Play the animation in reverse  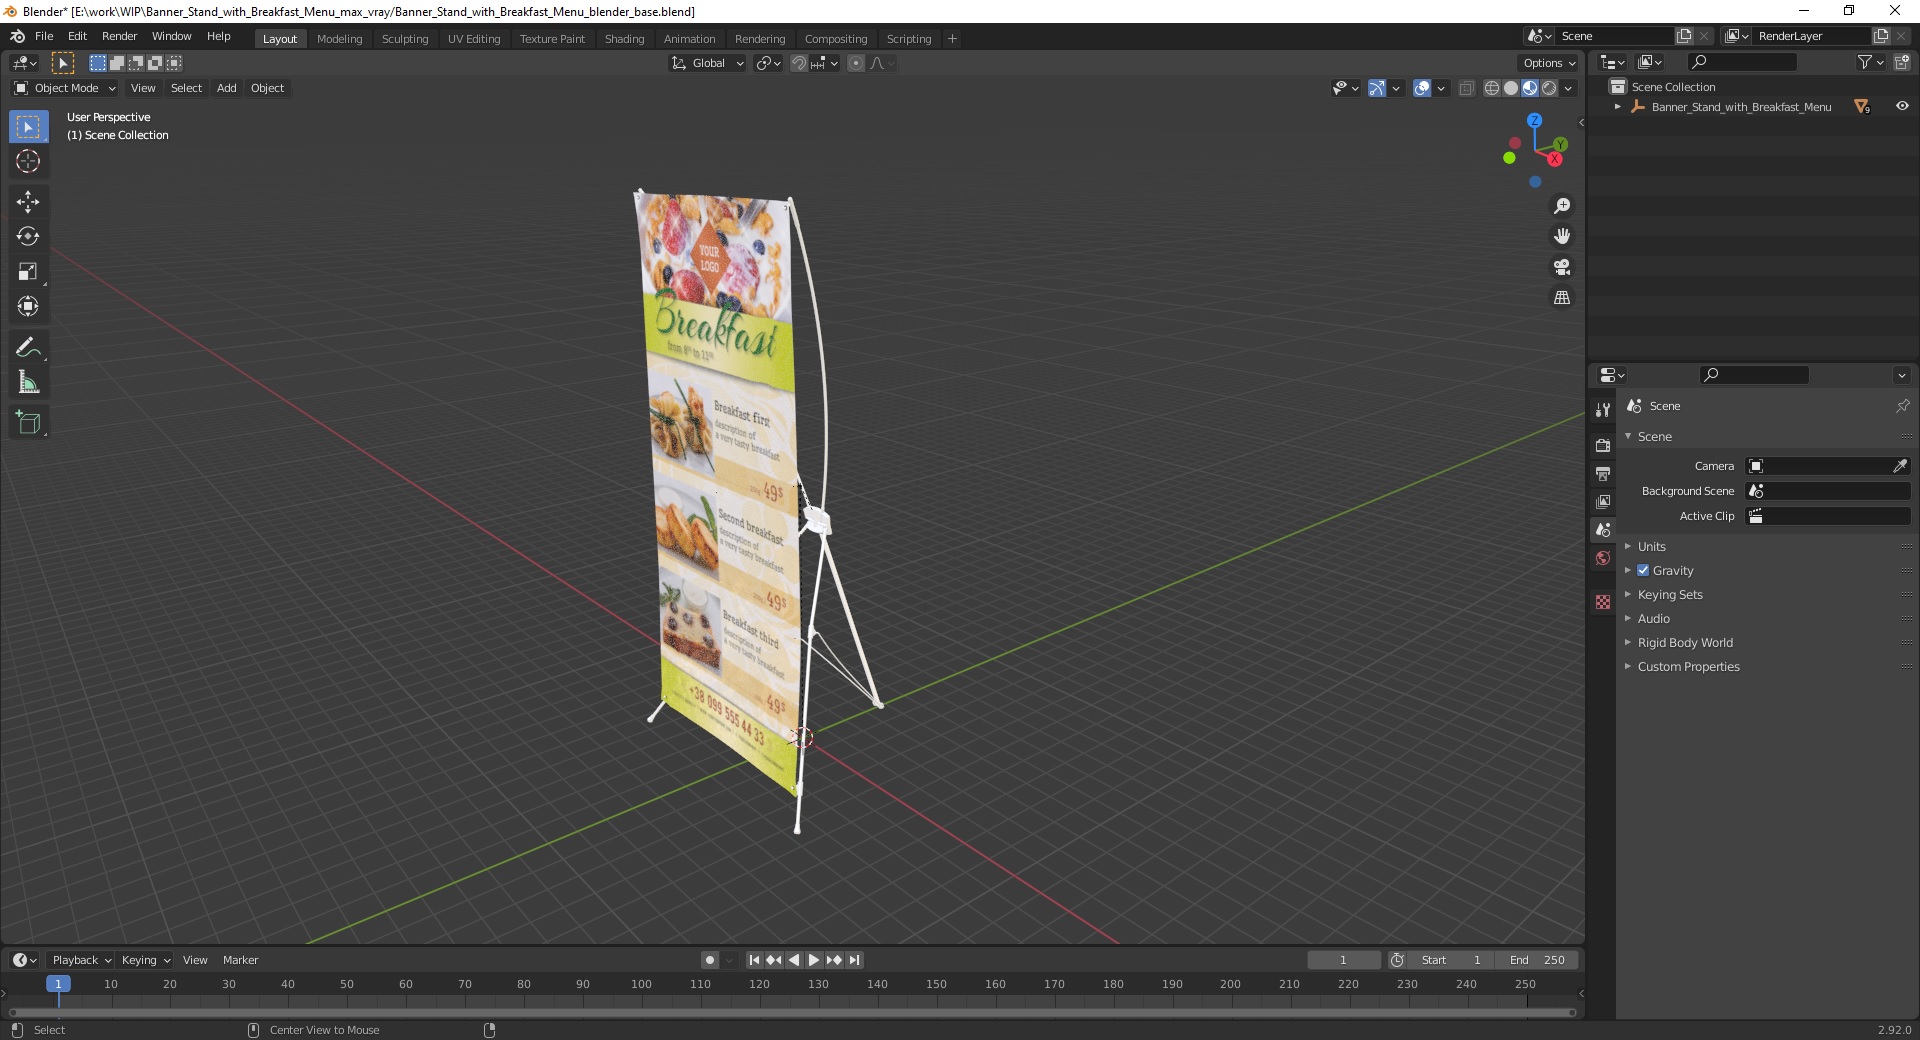point(794,960)
